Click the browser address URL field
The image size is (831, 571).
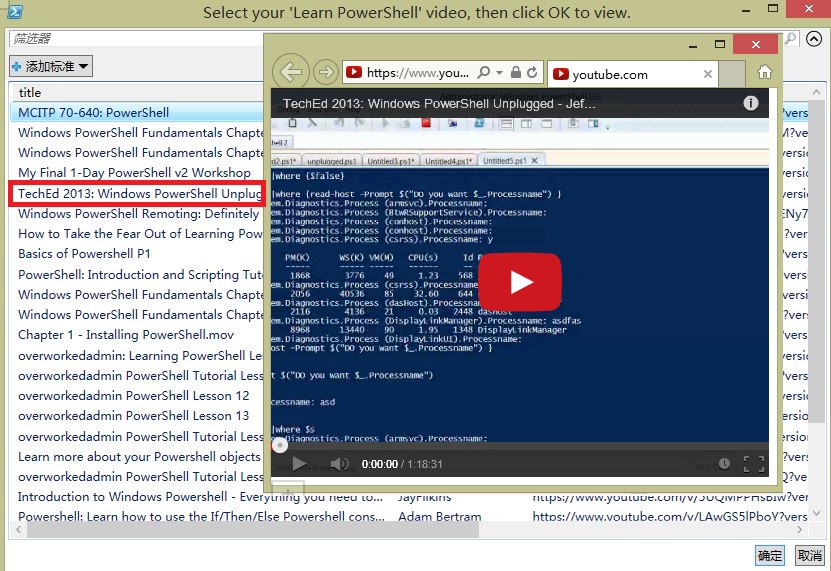coord(418,73)
